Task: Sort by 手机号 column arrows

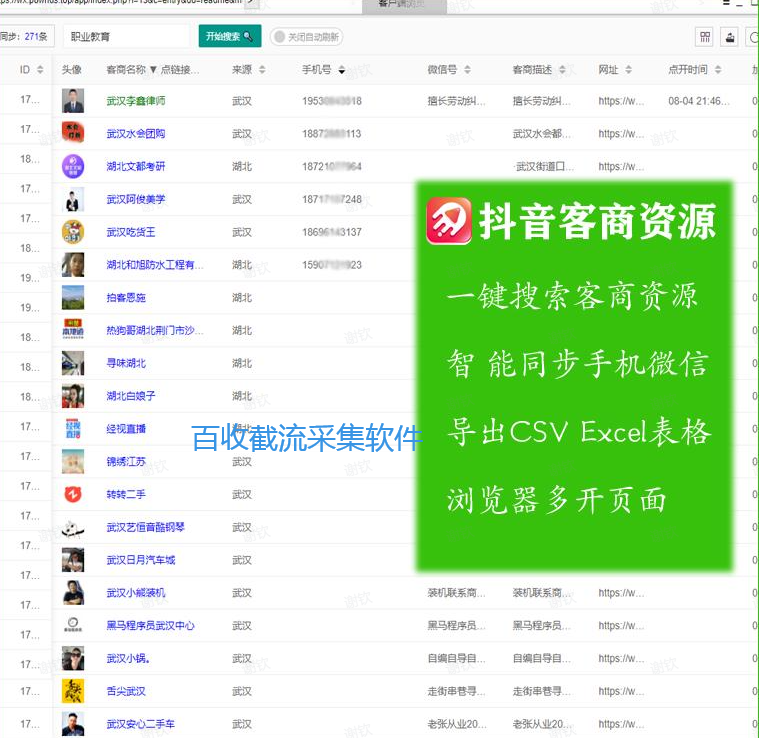Action: click(342, 70)
